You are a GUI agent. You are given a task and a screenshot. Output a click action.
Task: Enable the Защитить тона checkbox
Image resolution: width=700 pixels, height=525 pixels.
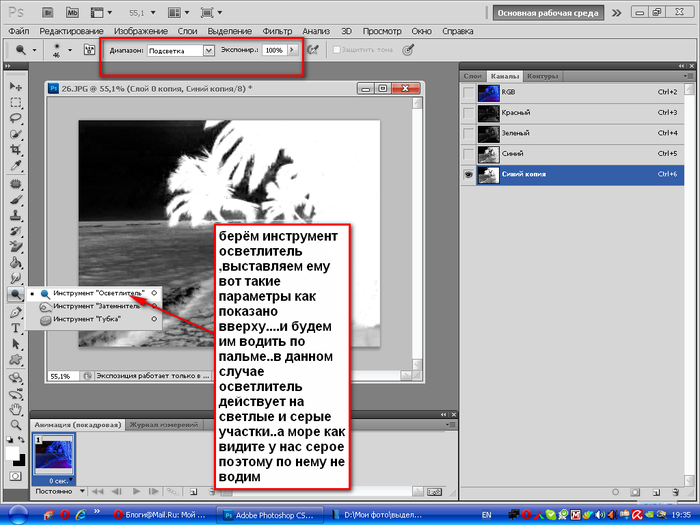(337, 50)
